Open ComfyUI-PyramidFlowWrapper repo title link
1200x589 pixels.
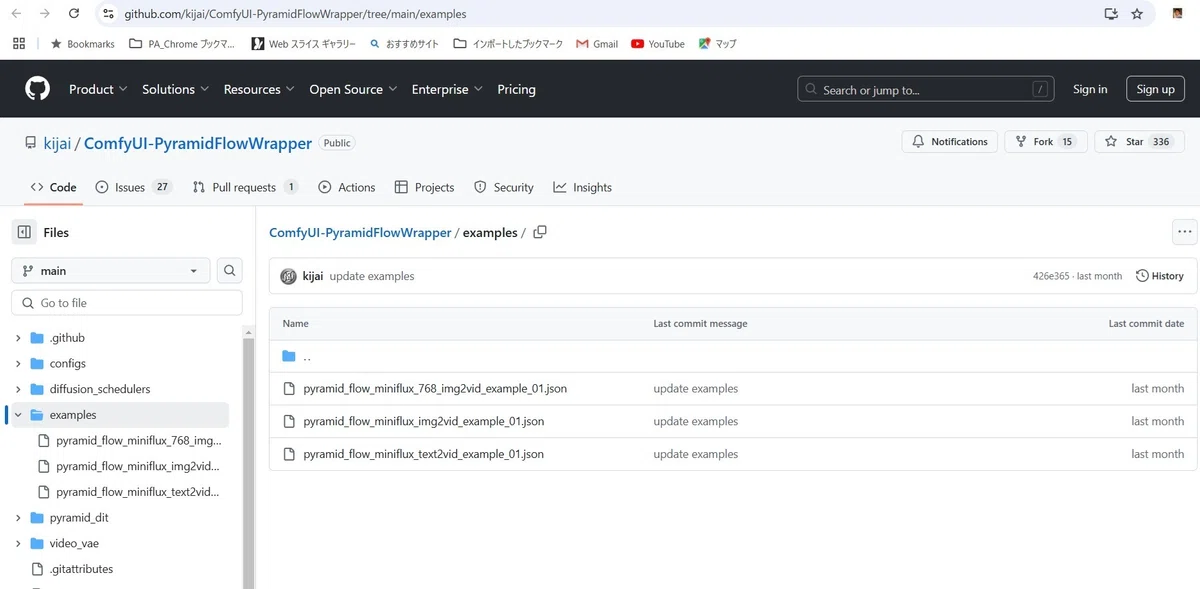(198, 143)
